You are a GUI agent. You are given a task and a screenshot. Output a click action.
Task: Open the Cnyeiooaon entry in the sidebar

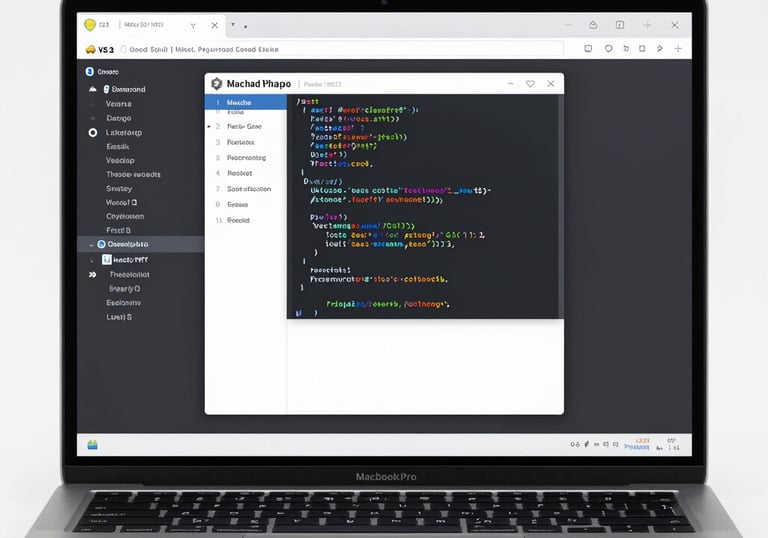pyautogui.click(x=125, y=216)
